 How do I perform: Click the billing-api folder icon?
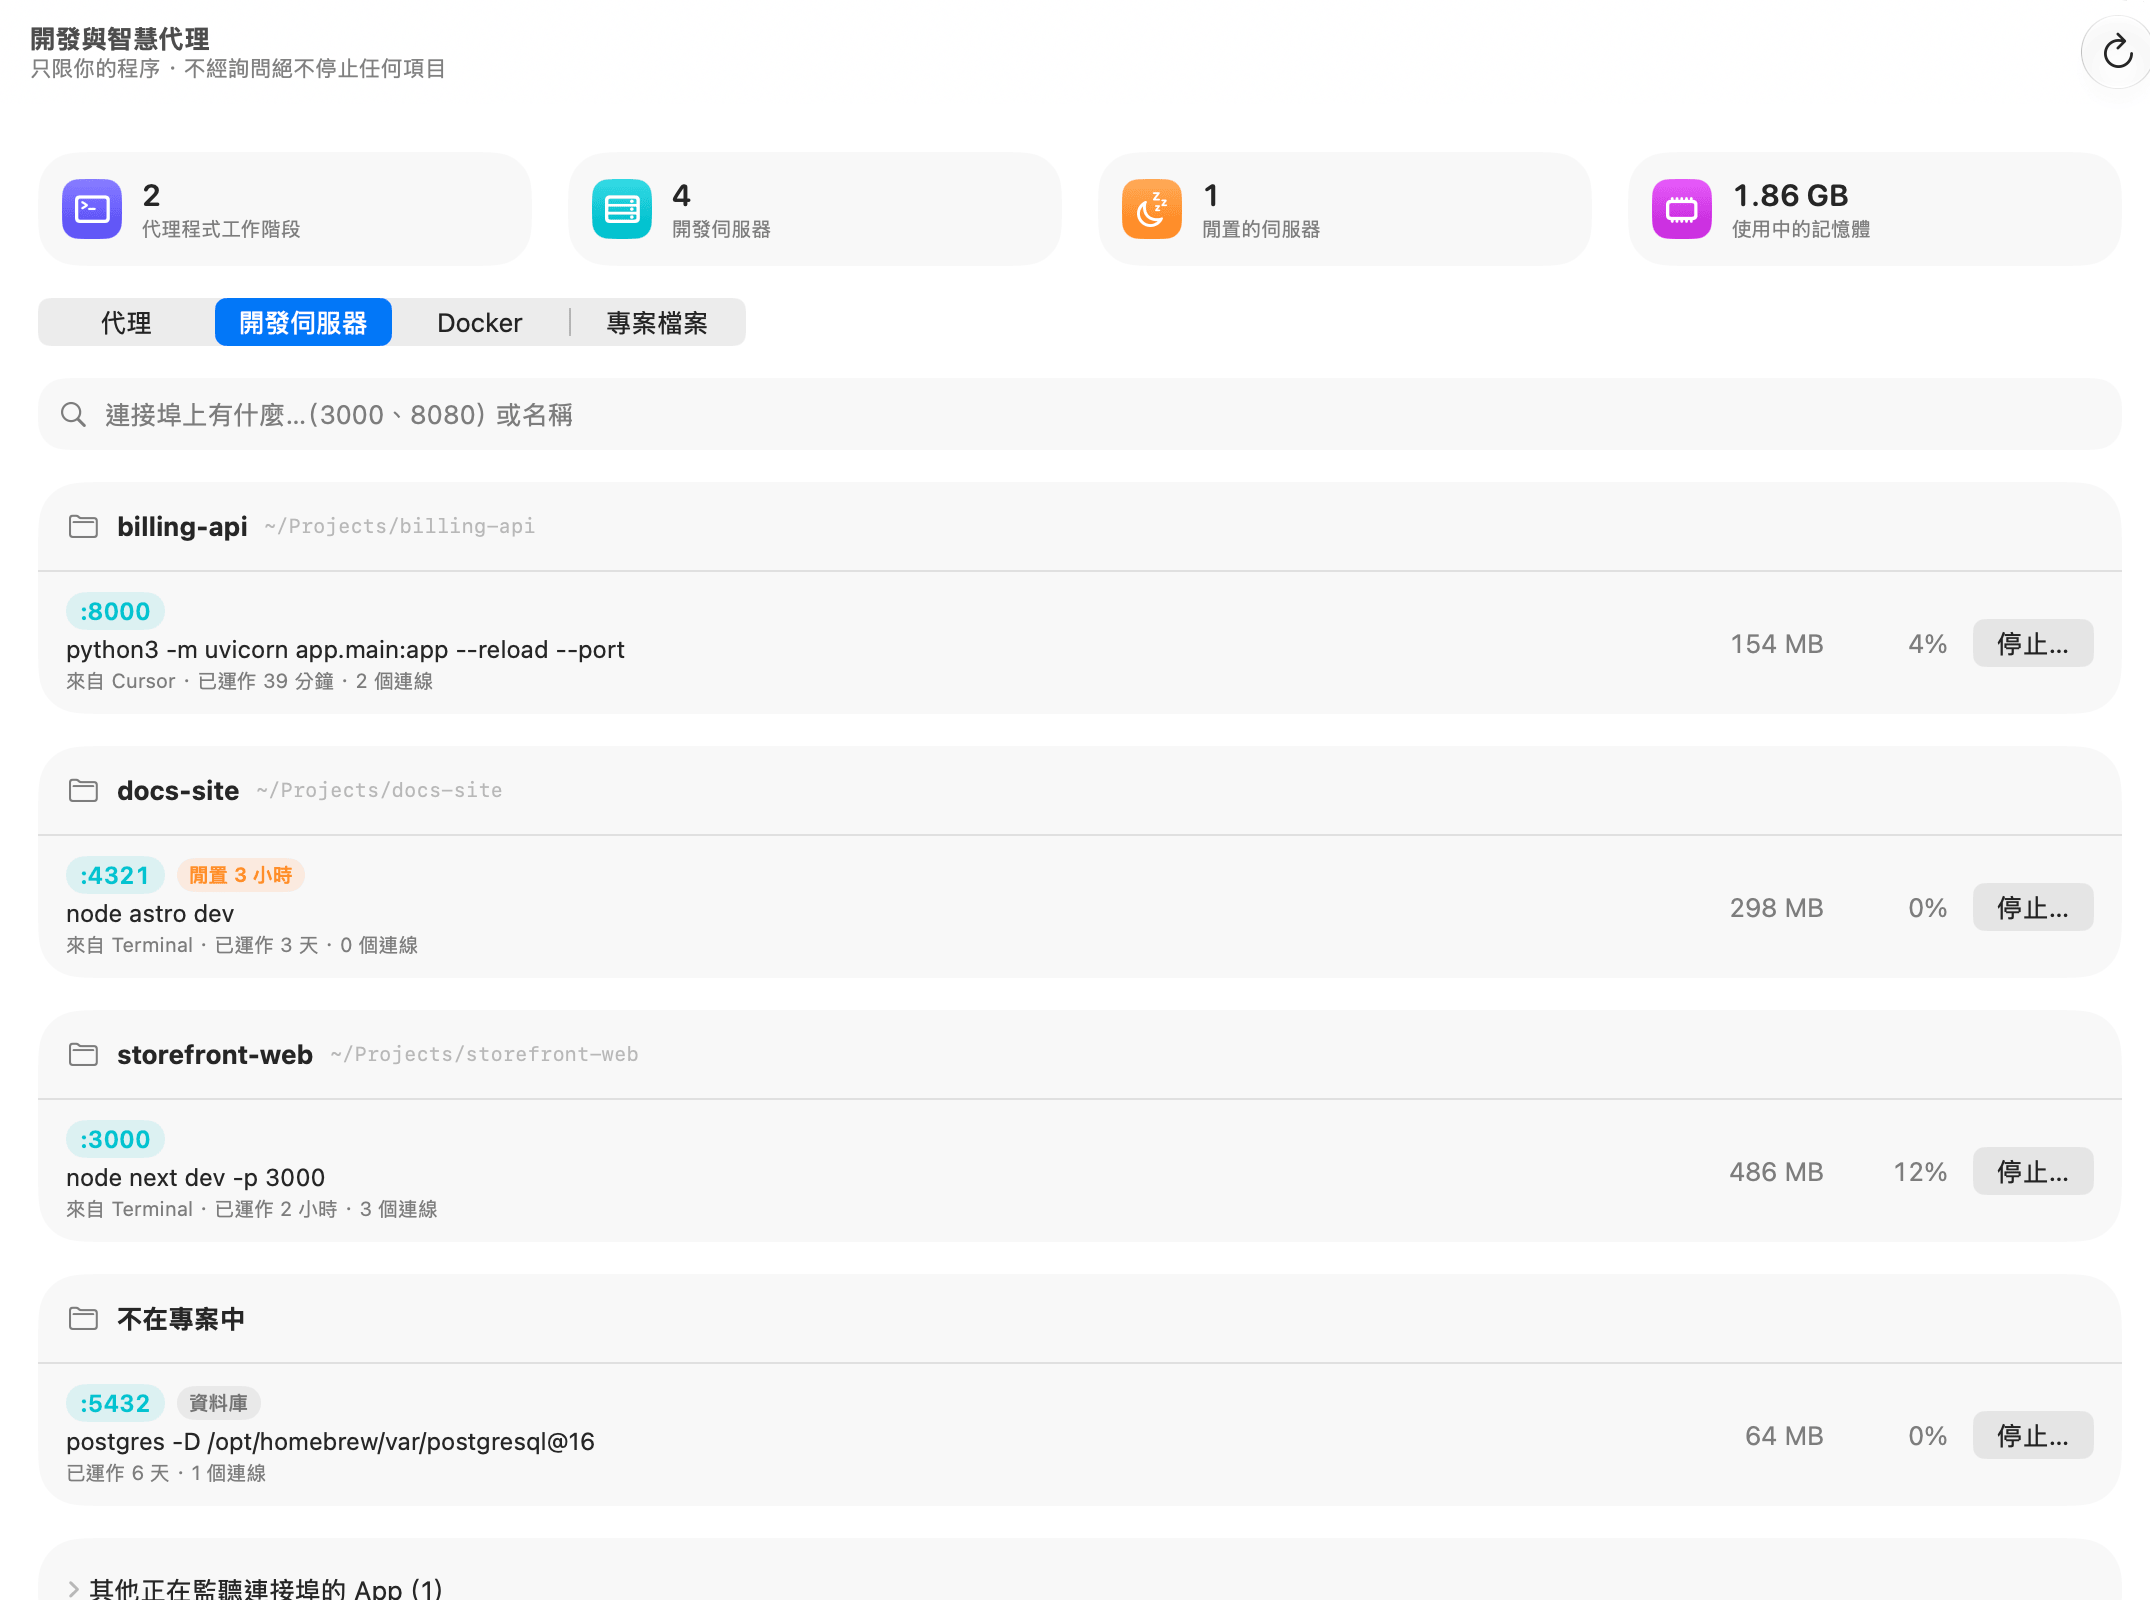[x=83, y=526]
